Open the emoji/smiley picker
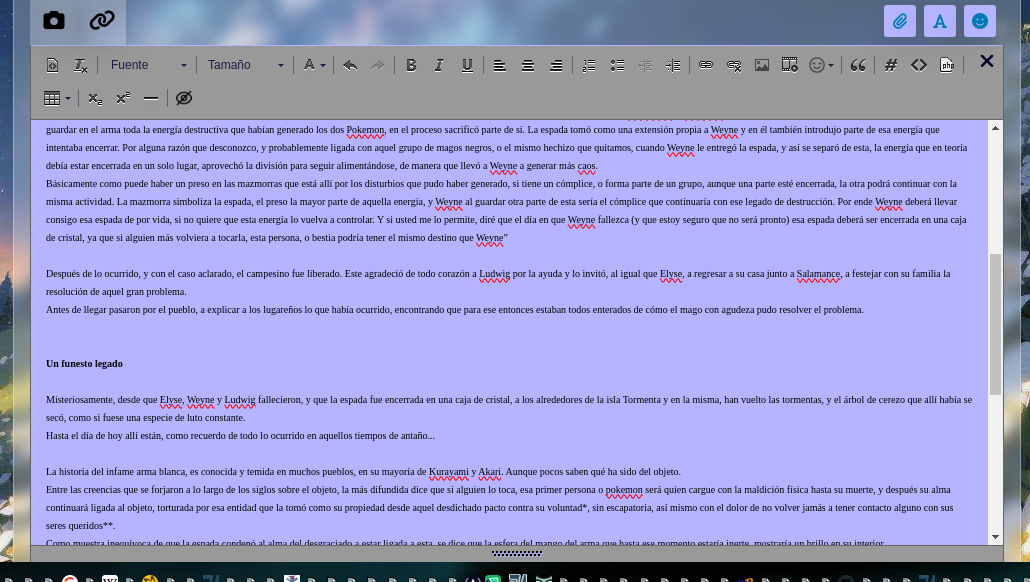The width and height of the screenshot is (1030, 582). (817, 64)
